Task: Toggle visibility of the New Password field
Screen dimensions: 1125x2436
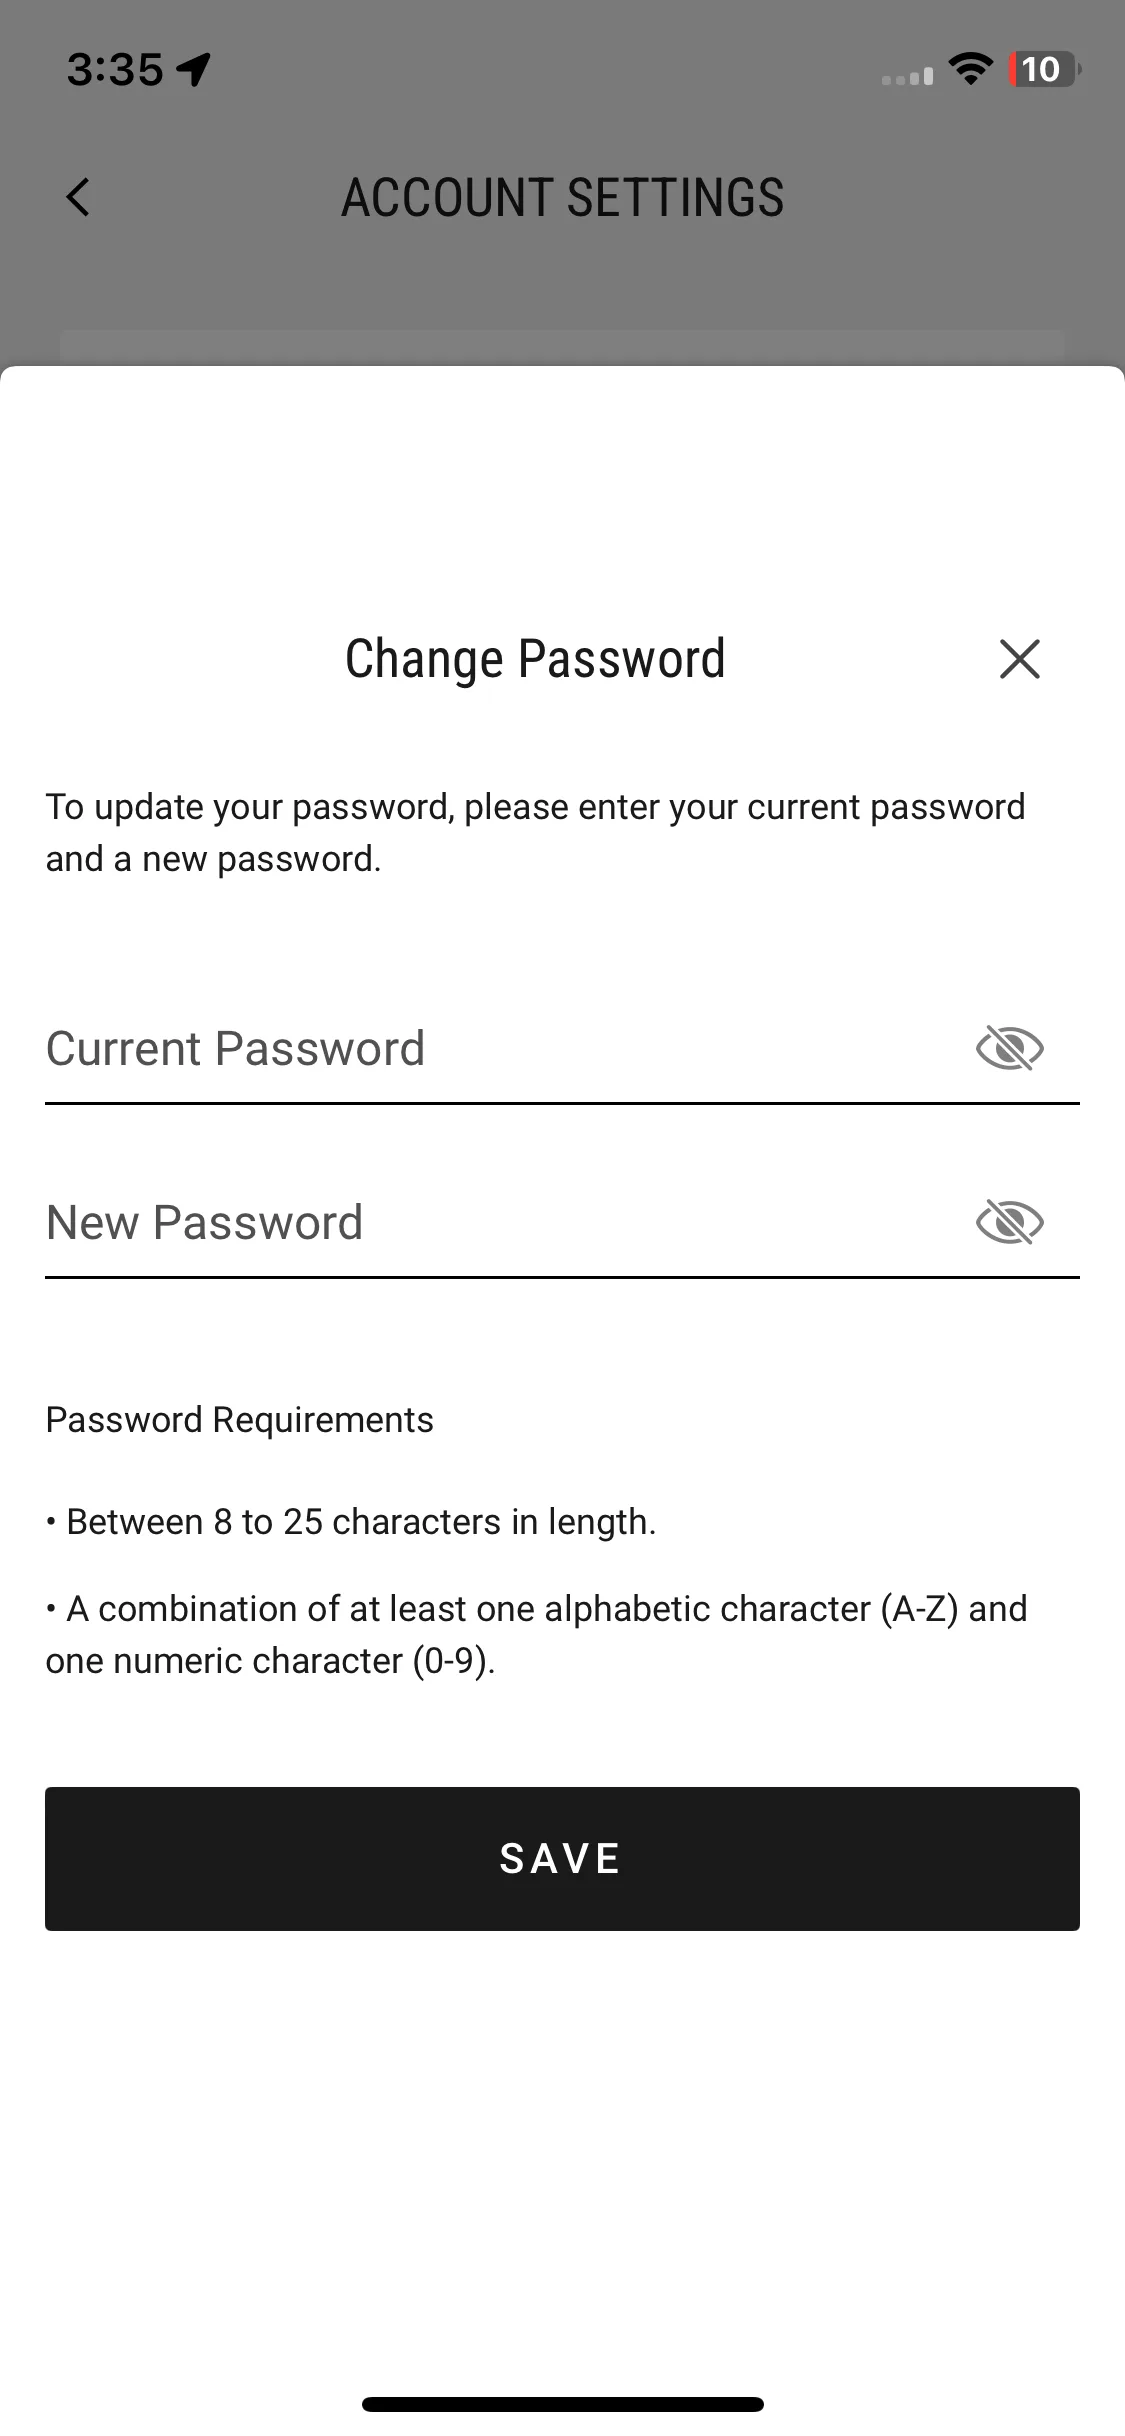Action: point(1009,1222)
